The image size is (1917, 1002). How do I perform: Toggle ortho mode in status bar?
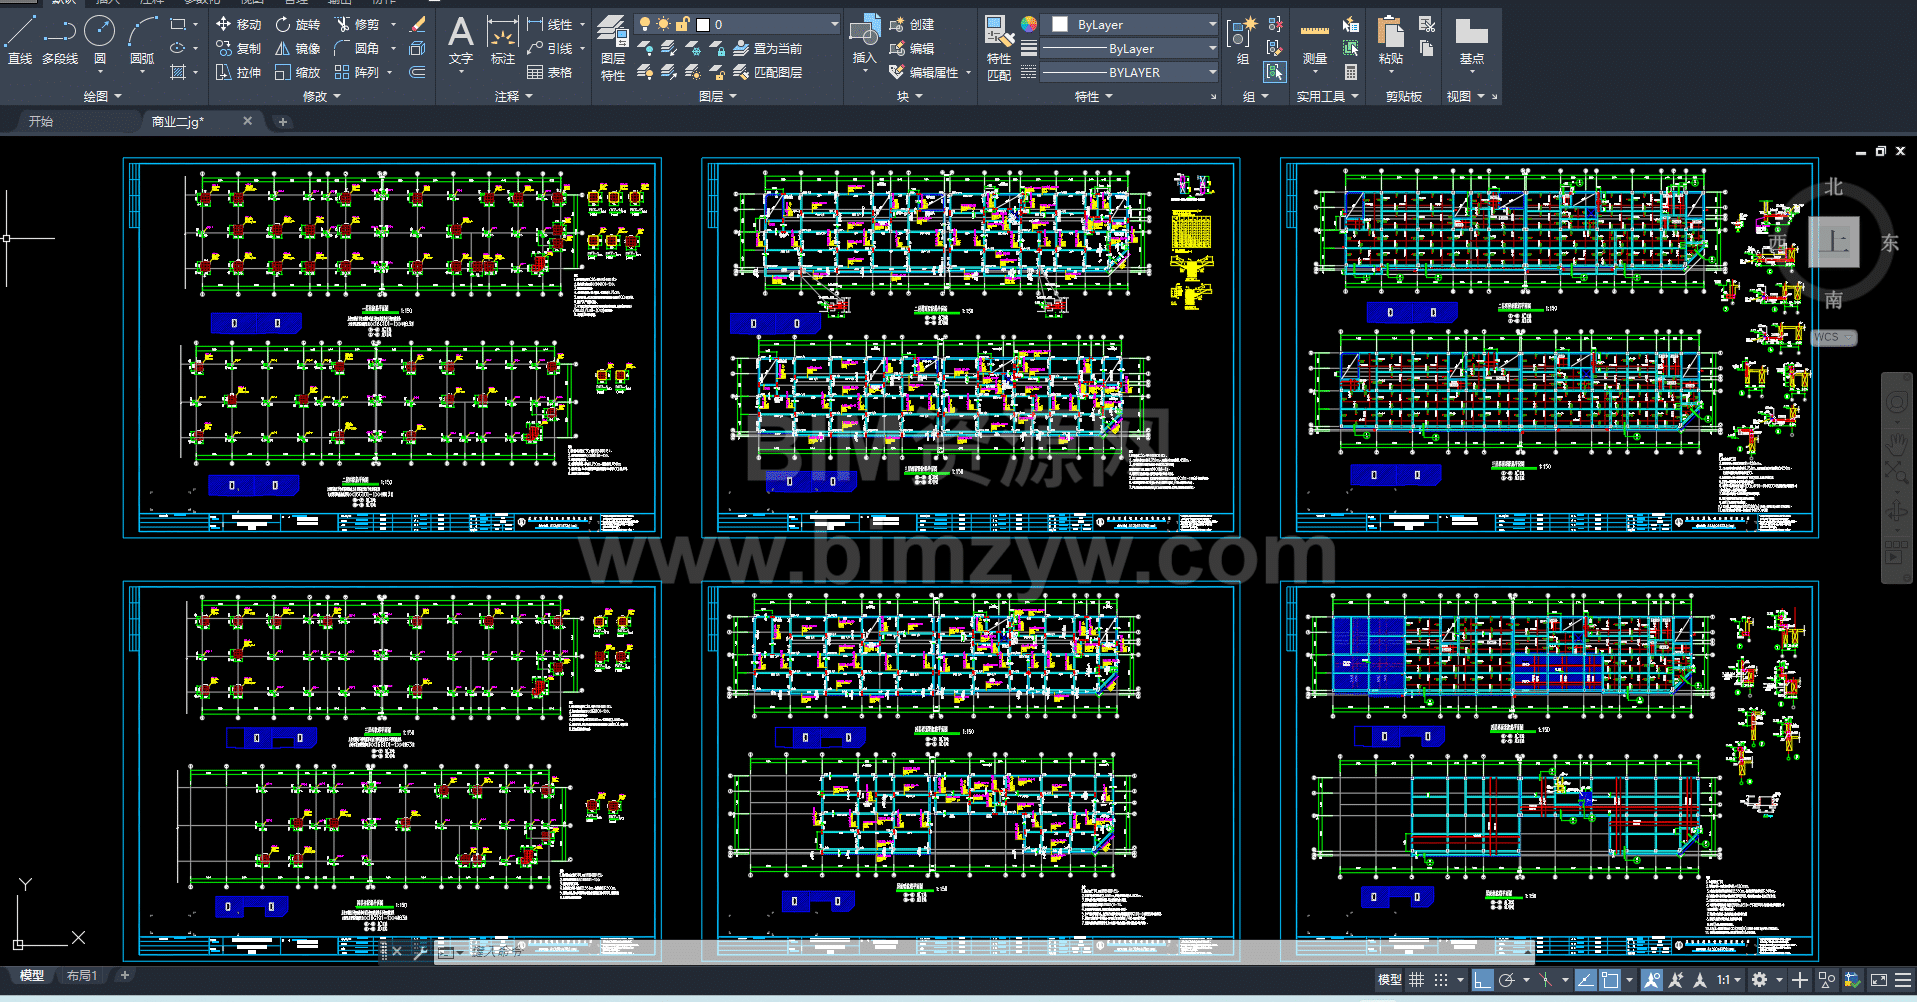click(x=1482, y=980)
